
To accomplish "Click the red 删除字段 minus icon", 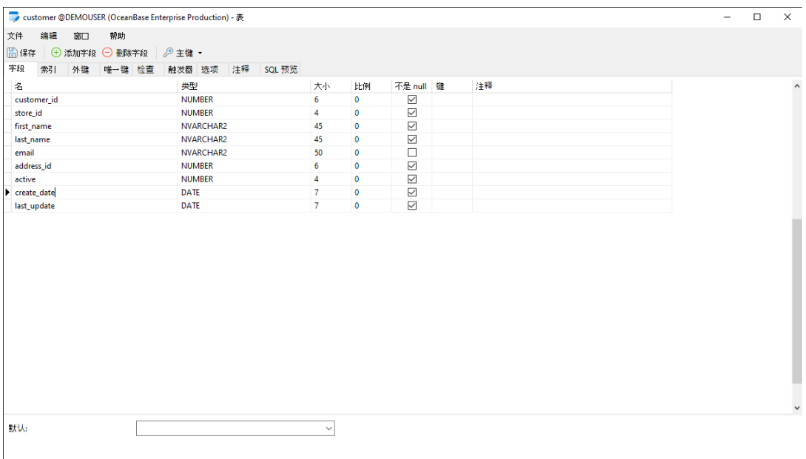I will coord(107,52).
